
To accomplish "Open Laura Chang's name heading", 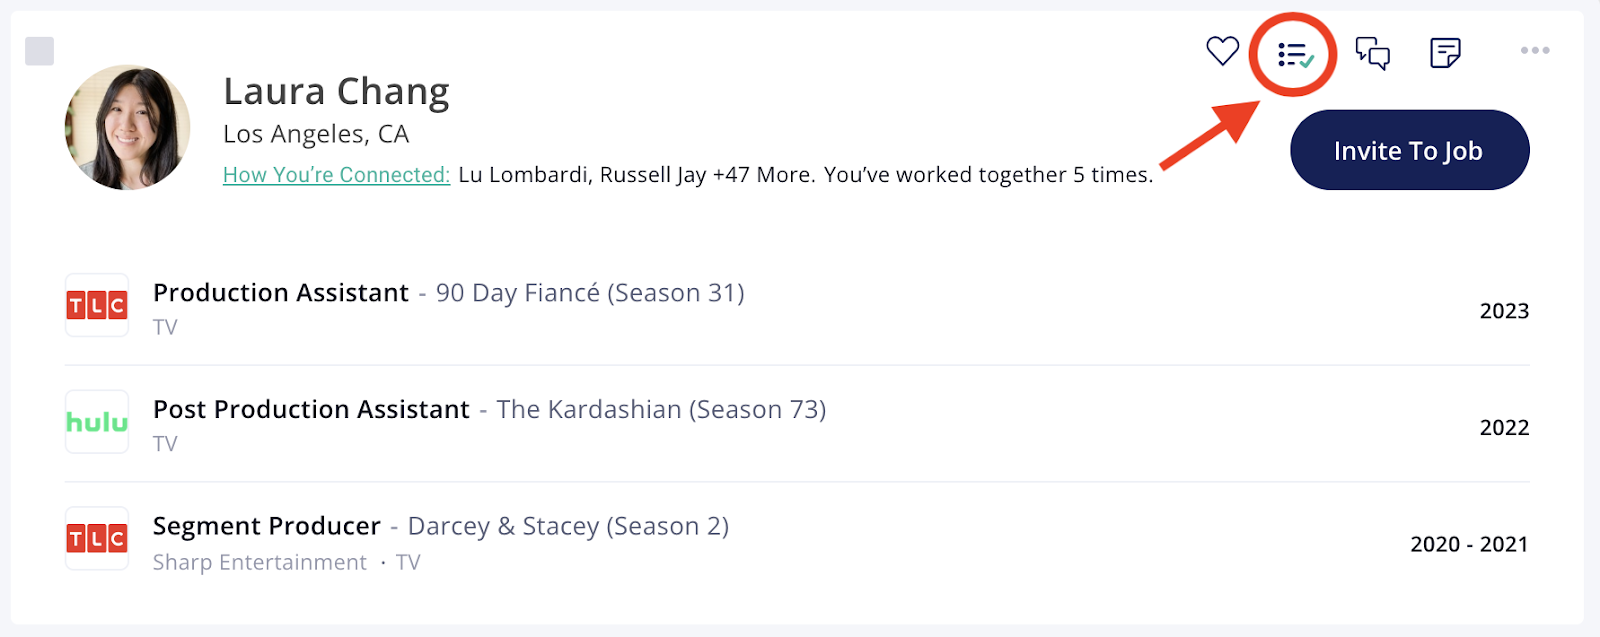I will 336,92.
